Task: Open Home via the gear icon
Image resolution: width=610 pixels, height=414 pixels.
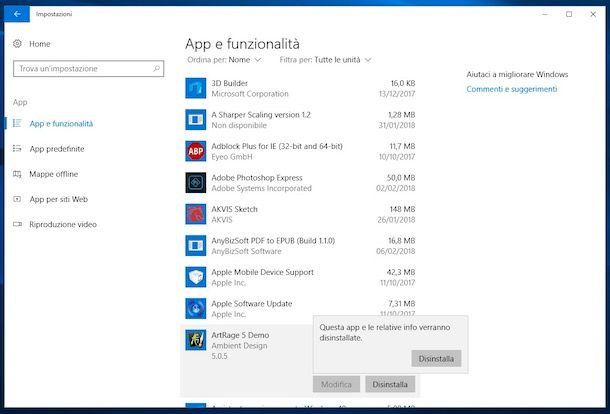Action: tap(17, 44)
